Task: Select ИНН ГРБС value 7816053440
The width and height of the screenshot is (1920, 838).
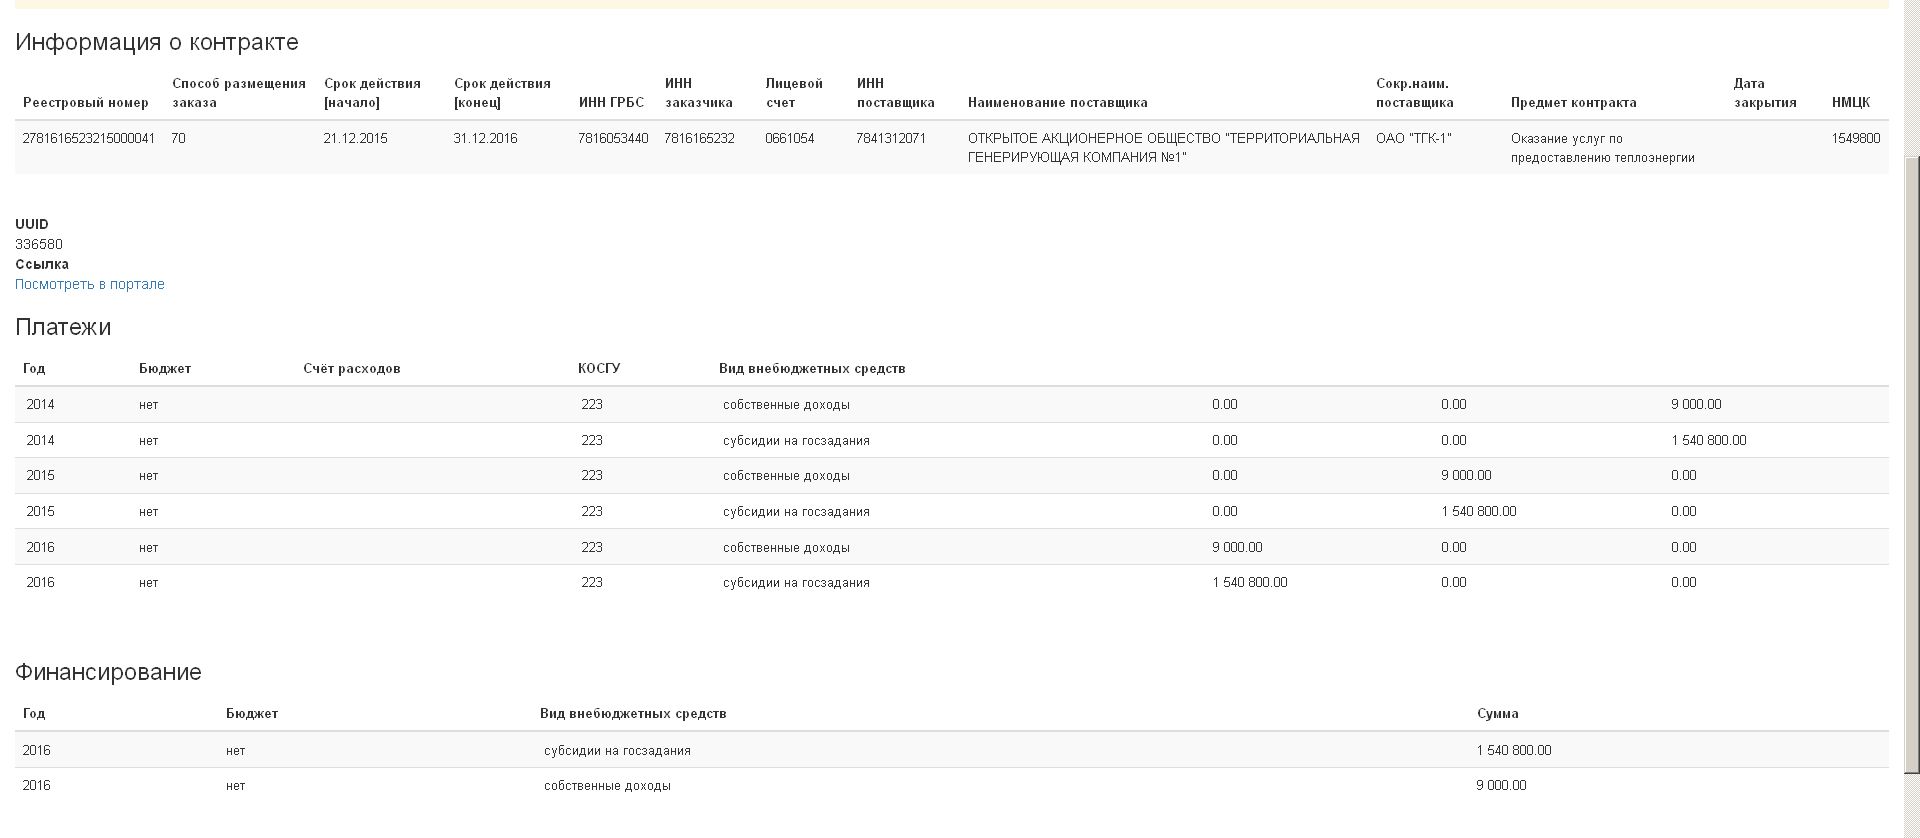Action: tap(612, 139)
